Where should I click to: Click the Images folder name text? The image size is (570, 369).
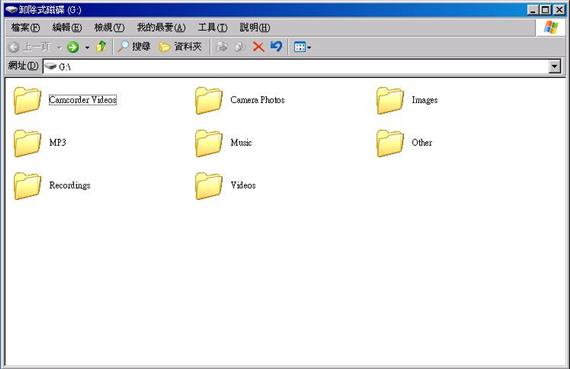point(425,100)
